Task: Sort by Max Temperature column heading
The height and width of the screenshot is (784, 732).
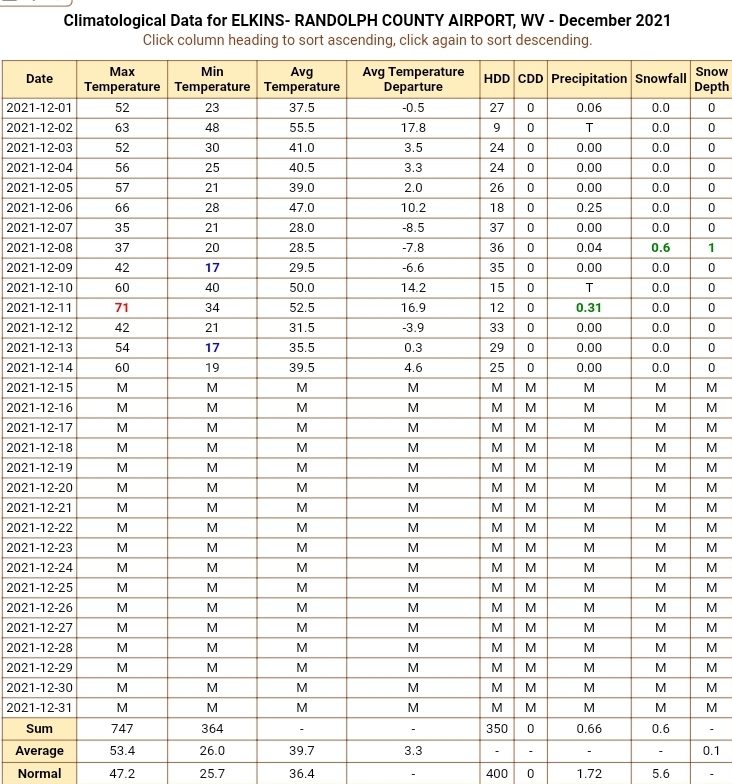Action: click(x=122, y=79)
